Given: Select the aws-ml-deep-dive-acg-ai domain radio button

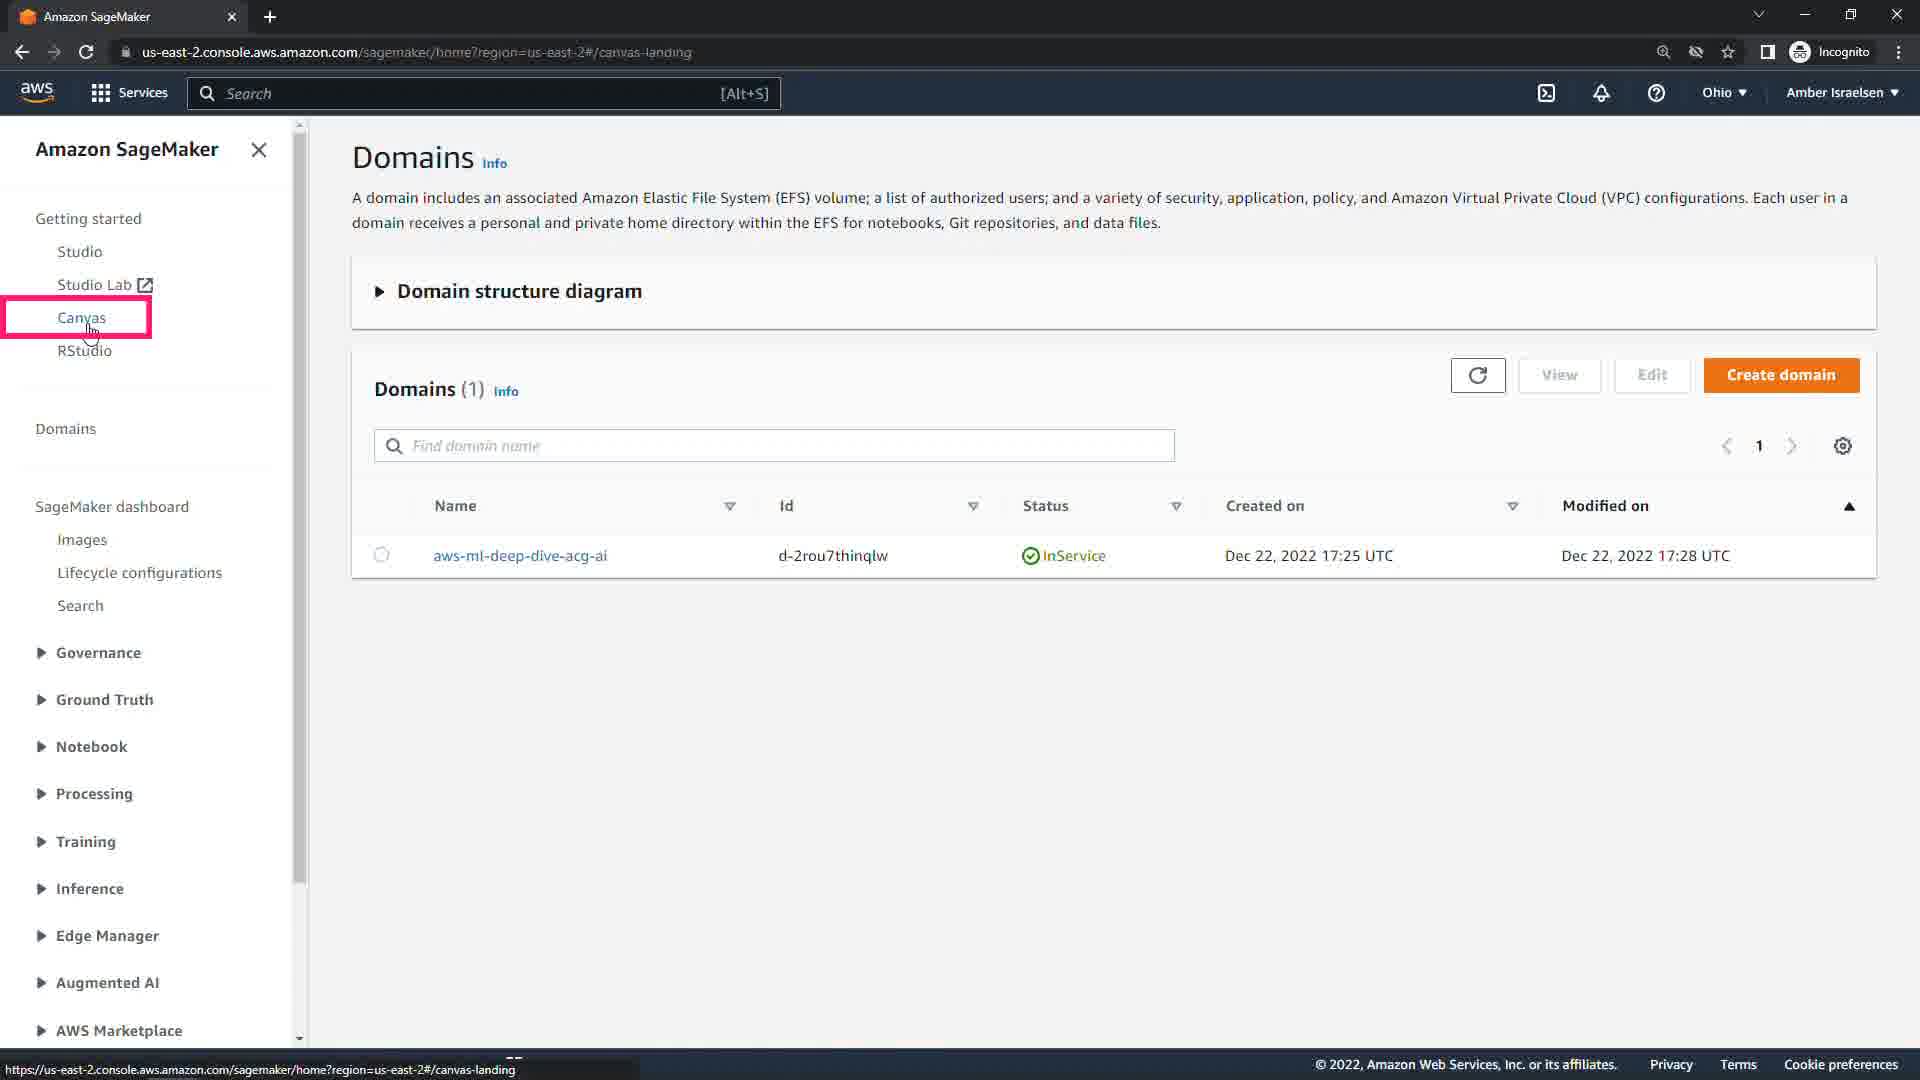Looking at the screenshot, I should 381,555.
